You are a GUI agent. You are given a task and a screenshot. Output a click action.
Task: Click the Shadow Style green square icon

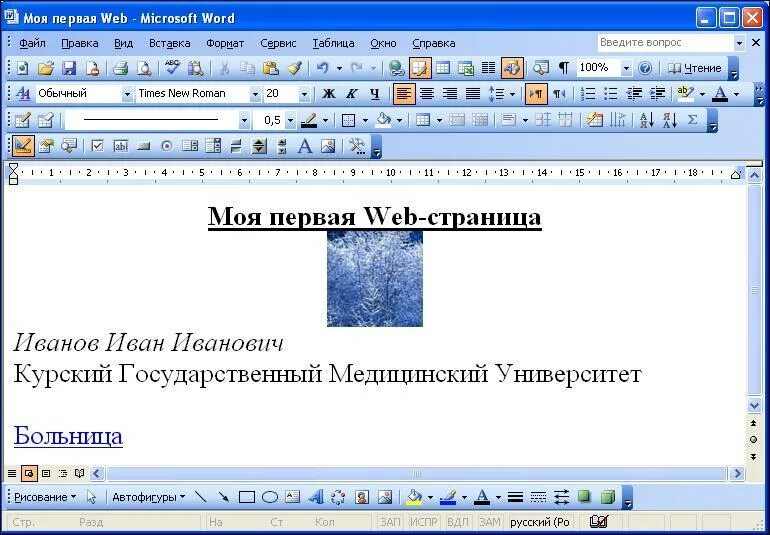coord(584,497)
